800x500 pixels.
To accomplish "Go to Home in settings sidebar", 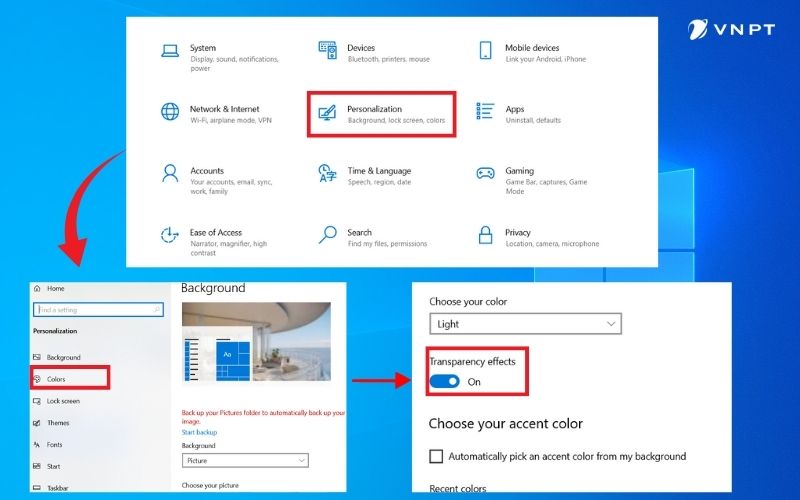I will (x=54, y=288).
